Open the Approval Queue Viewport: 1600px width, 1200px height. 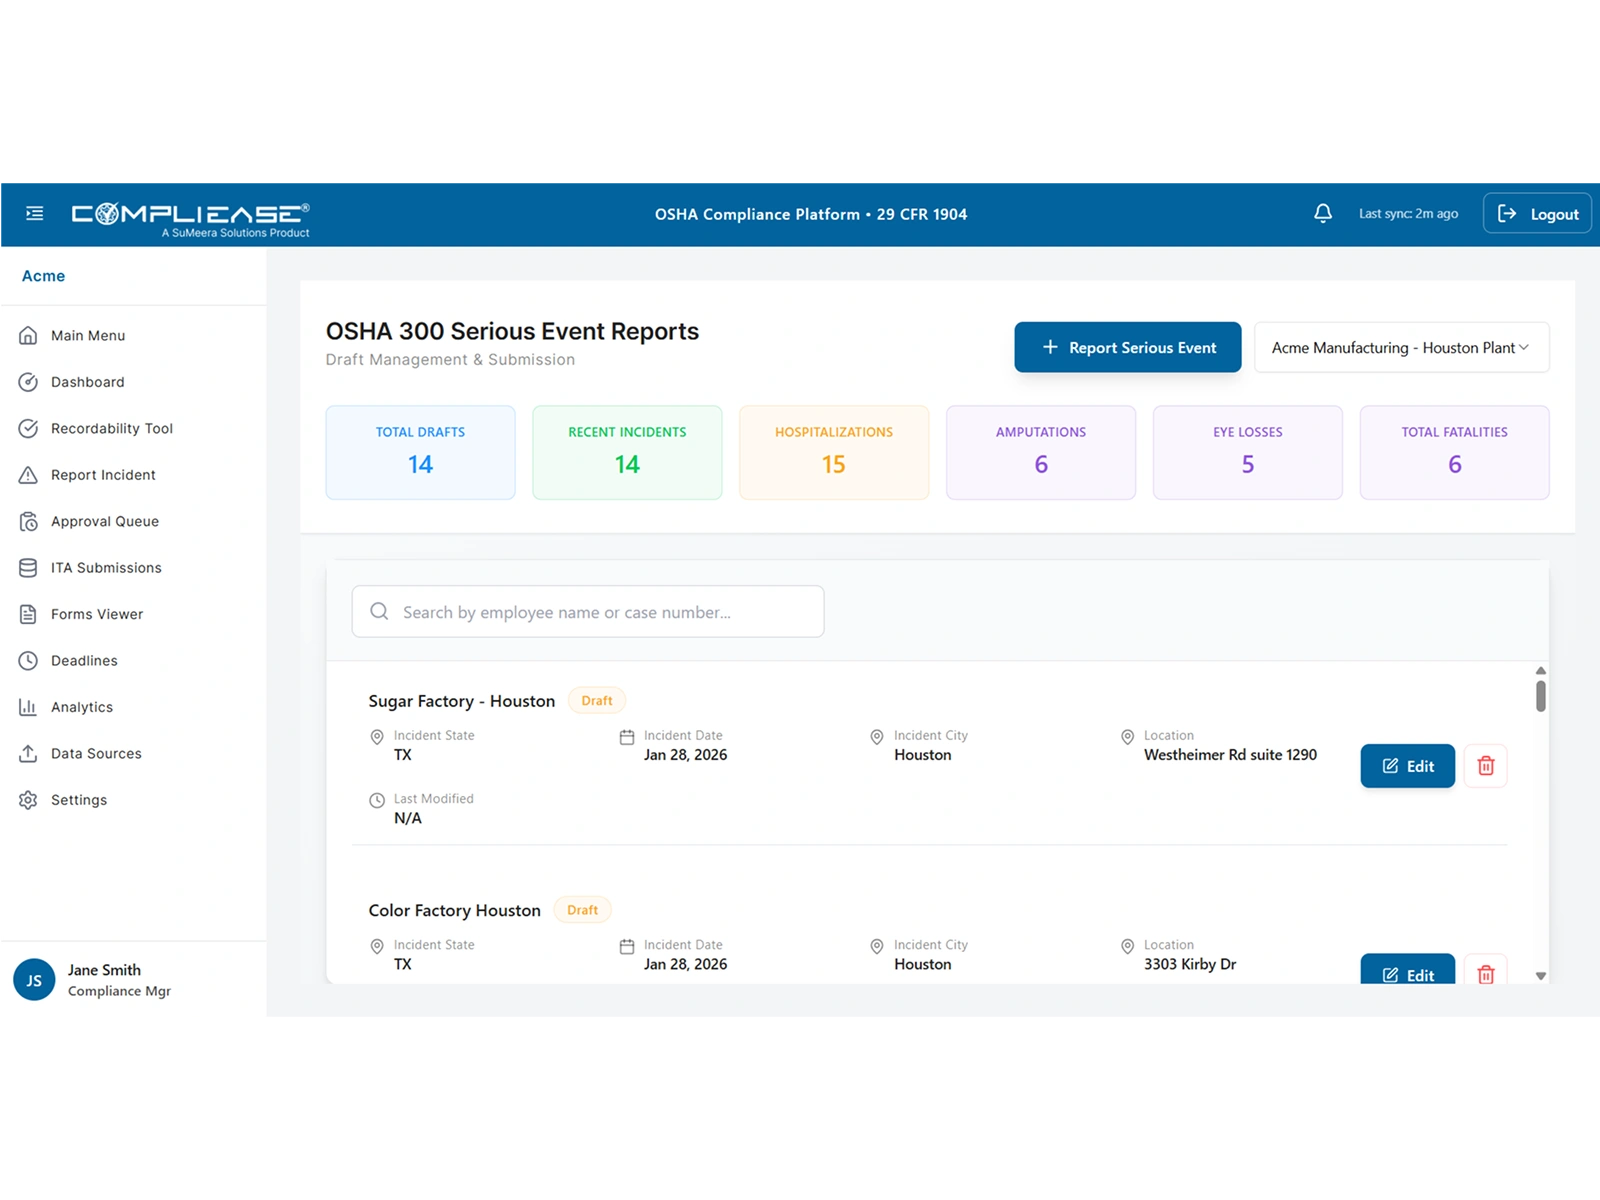[x=105, y=521]
